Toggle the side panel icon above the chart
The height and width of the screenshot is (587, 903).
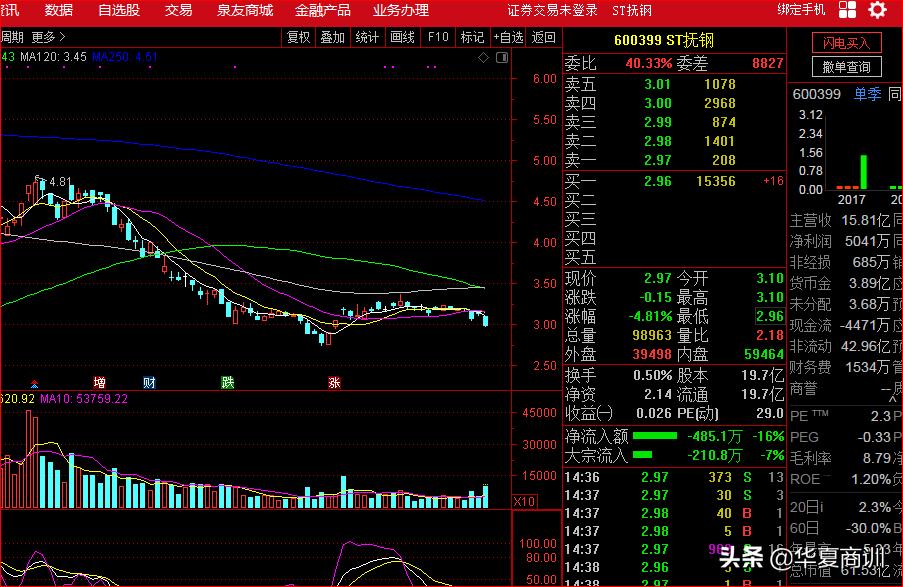pos(502,57)
